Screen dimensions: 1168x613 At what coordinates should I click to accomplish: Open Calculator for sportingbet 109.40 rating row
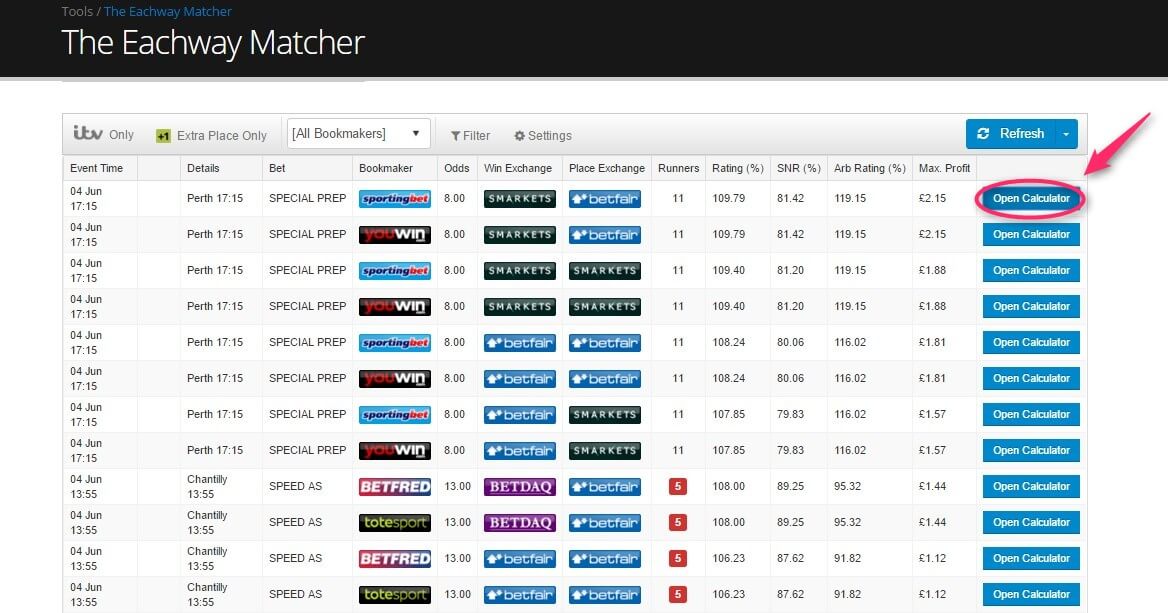1031,270
